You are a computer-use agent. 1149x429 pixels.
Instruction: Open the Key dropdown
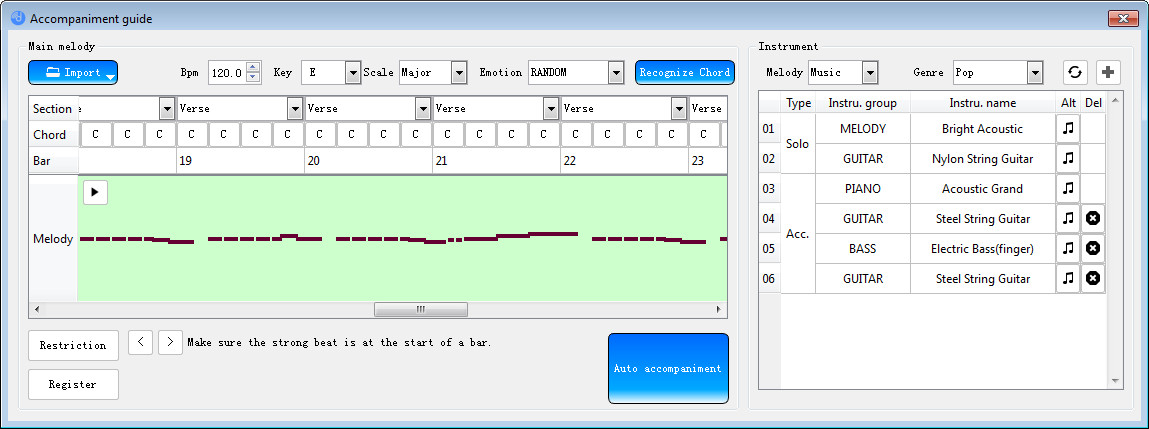[352, 72]
